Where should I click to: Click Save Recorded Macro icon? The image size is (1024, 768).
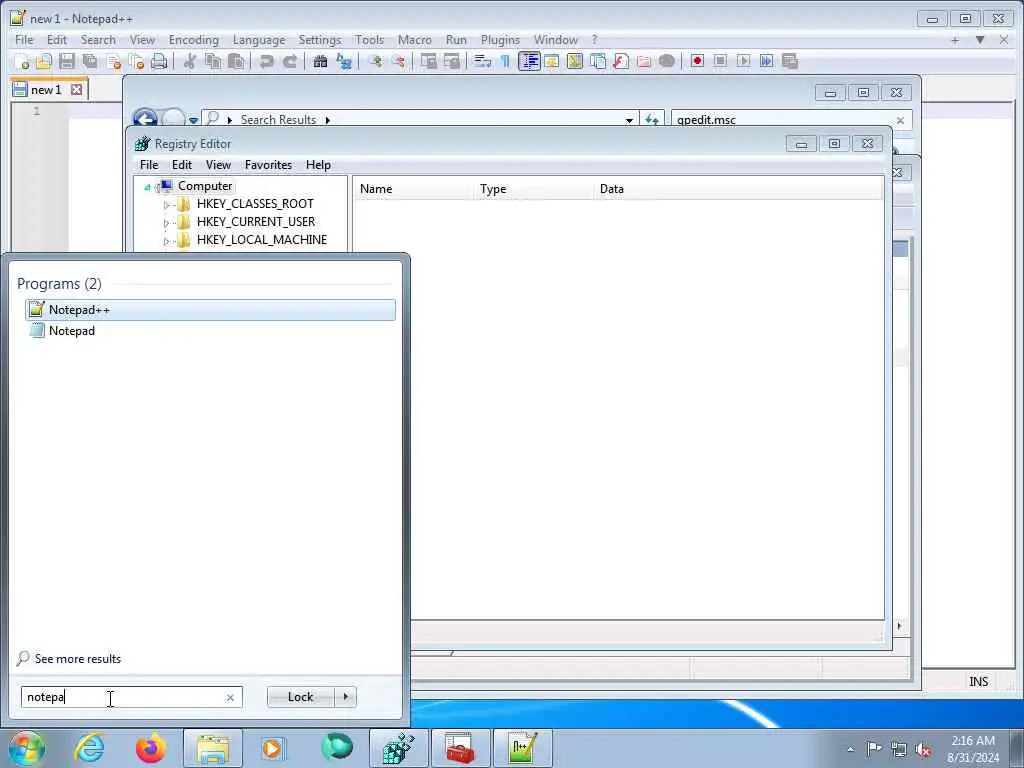pyautogui.click(x=790, y=61)
